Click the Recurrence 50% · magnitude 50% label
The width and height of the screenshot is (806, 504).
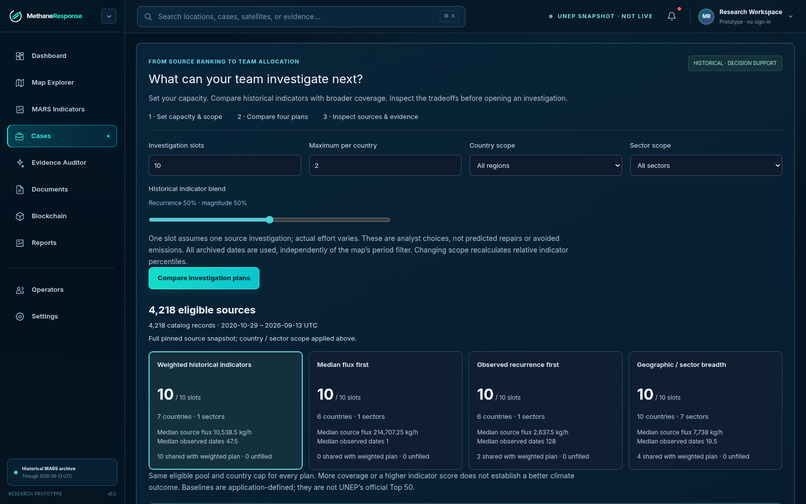tap(197, 203)
